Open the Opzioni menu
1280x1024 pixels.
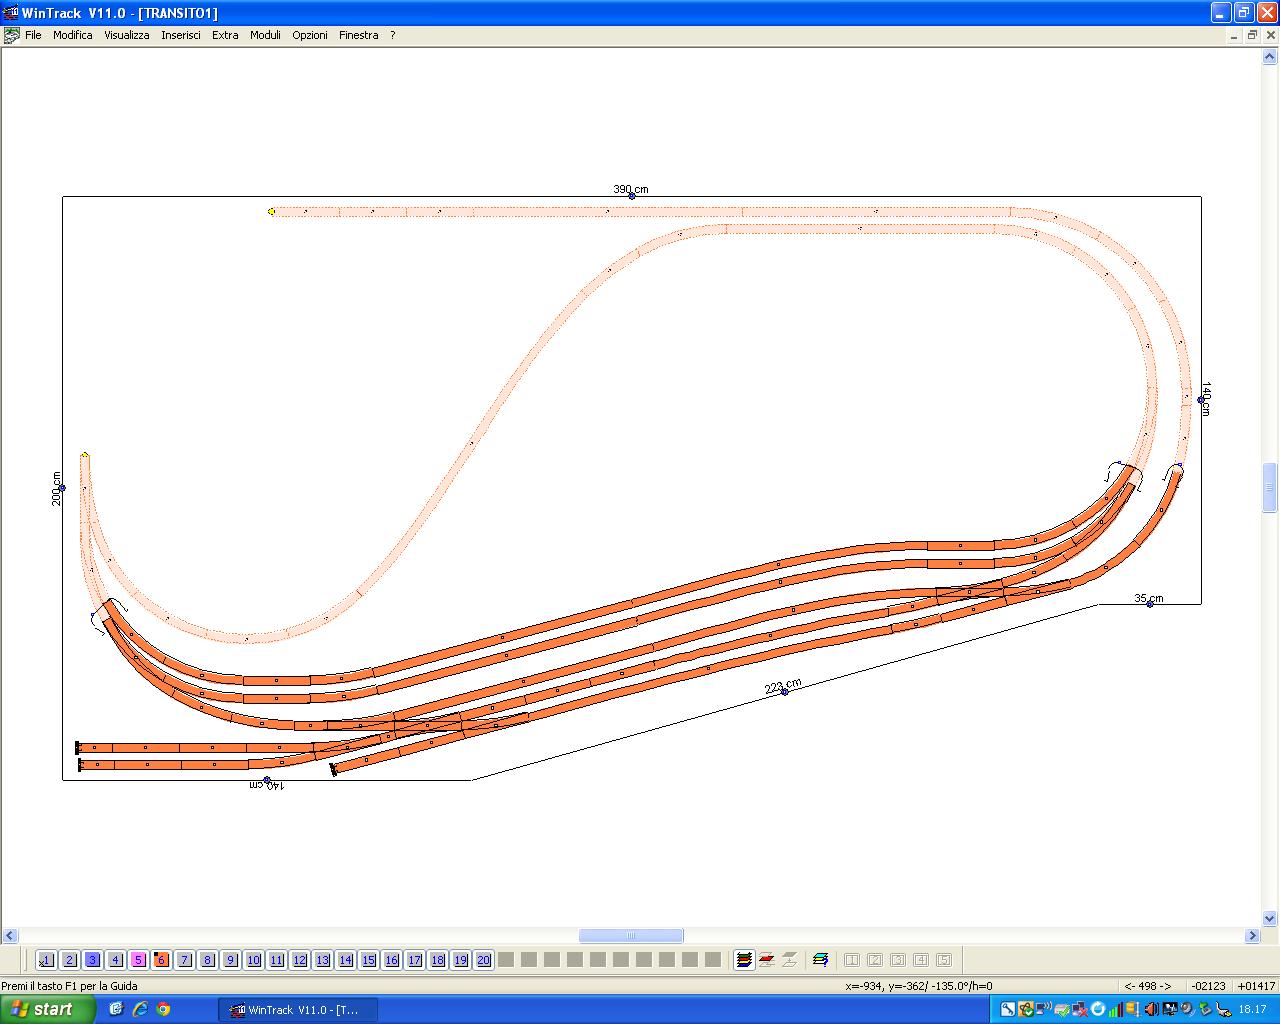(x=310, y=35)
